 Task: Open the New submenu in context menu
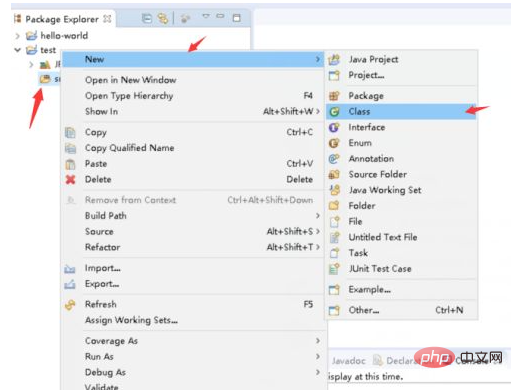(x=193, y=59)
